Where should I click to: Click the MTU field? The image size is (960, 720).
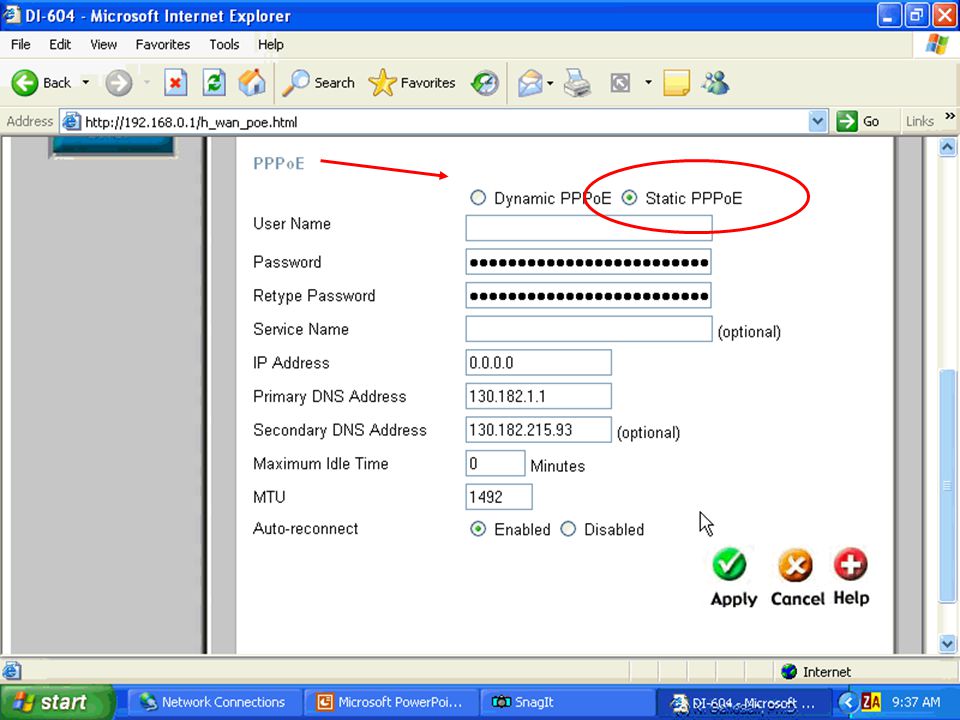coord(498,497)
